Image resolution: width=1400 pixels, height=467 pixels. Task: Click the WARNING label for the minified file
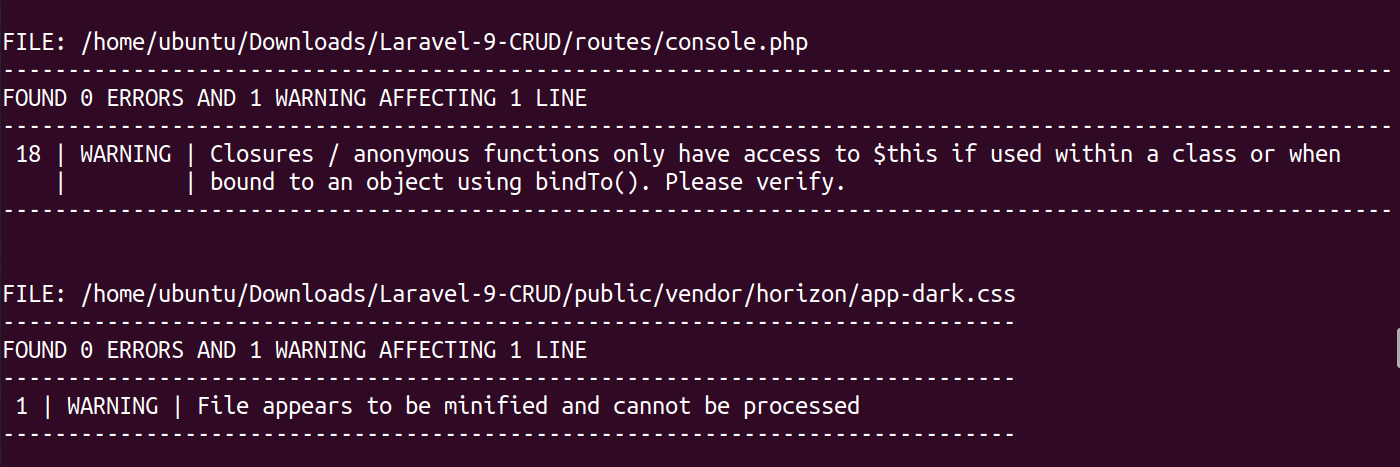[x=112, y=406]
